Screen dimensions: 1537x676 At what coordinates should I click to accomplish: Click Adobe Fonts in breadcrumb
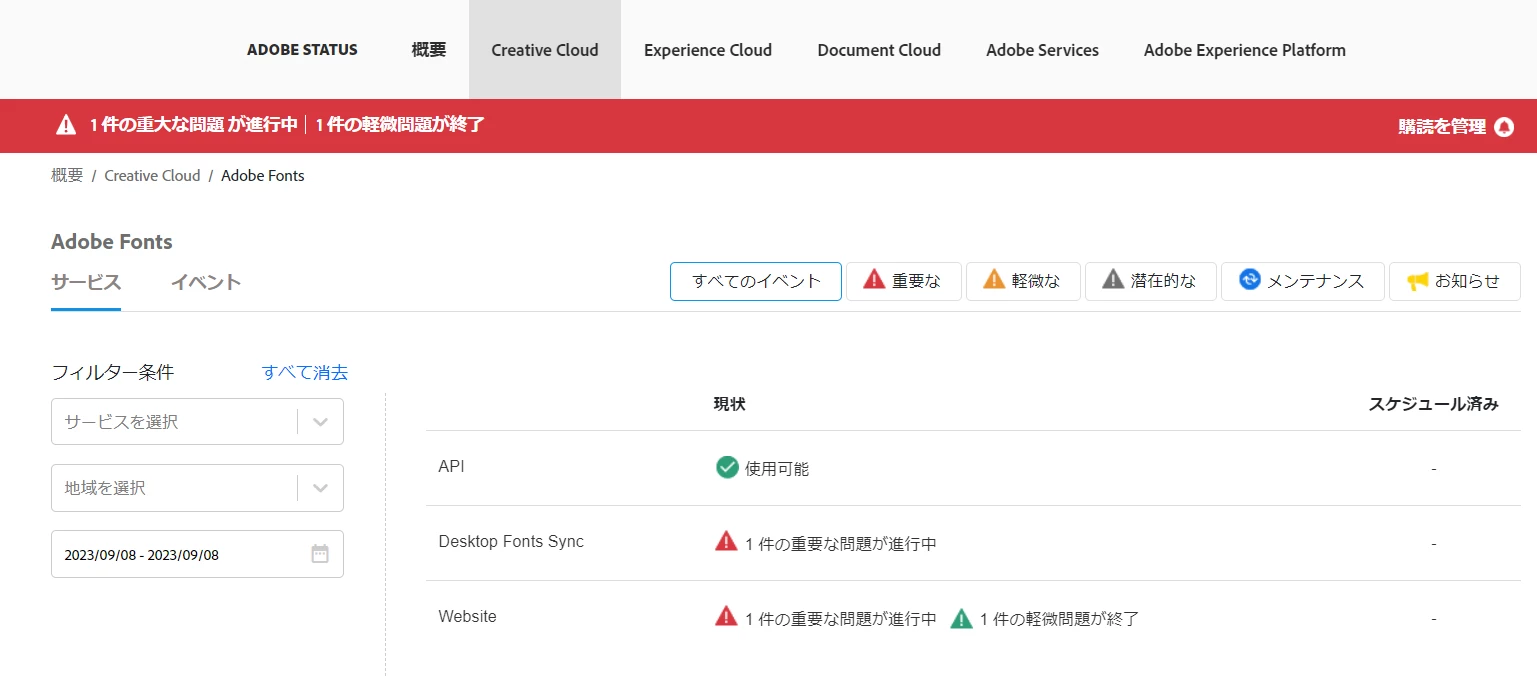click(263, 175)
